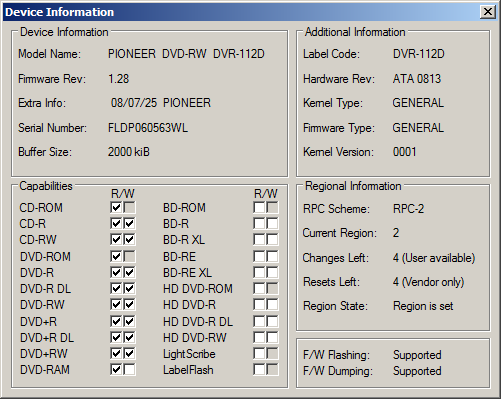The width and height of the screenshot is (501, 399).
Task: Toggle the CD-ROM write checkbox
Action: click(x=130, y=207)
